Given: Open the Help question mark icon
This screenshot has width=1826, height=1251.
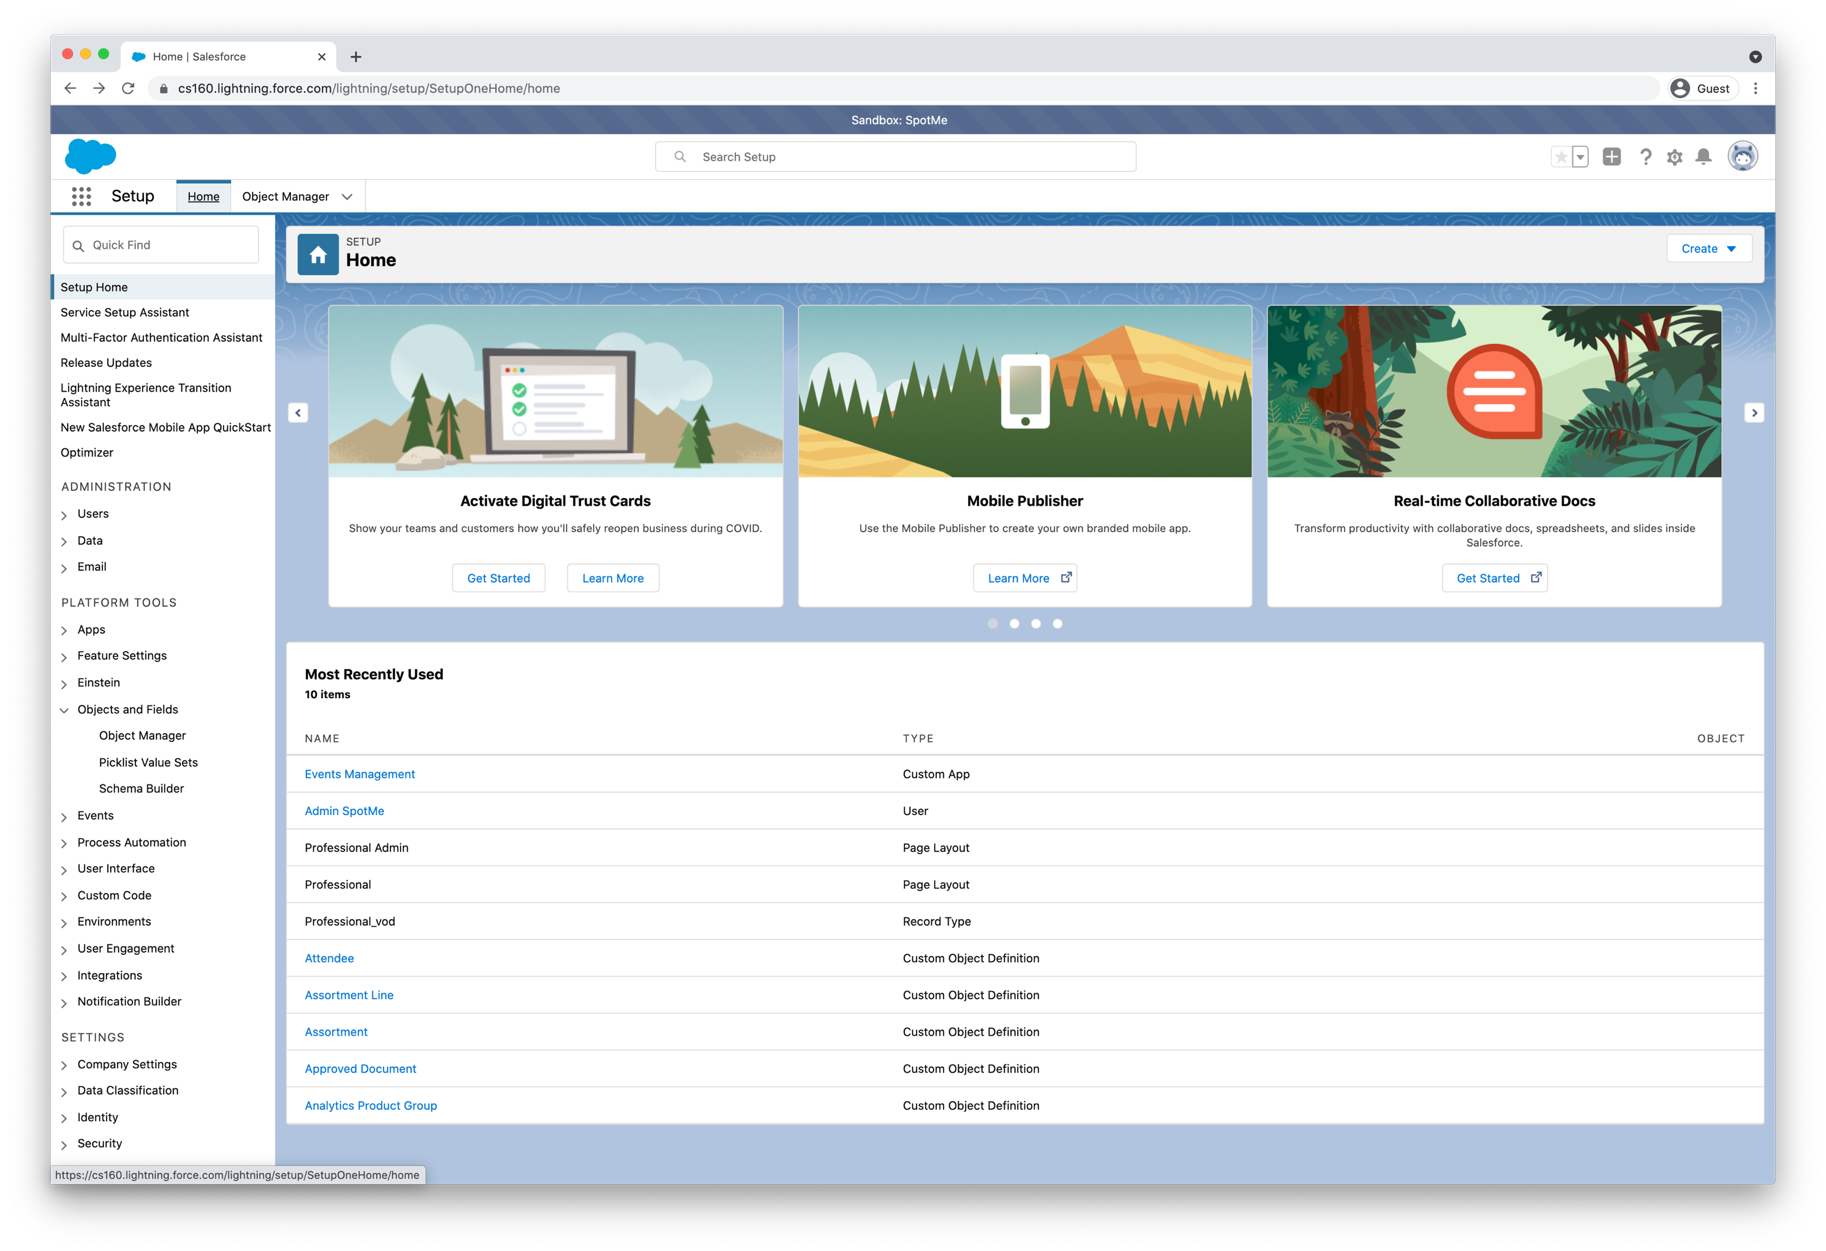Looking at the screenshot, I should point(1645,157).
